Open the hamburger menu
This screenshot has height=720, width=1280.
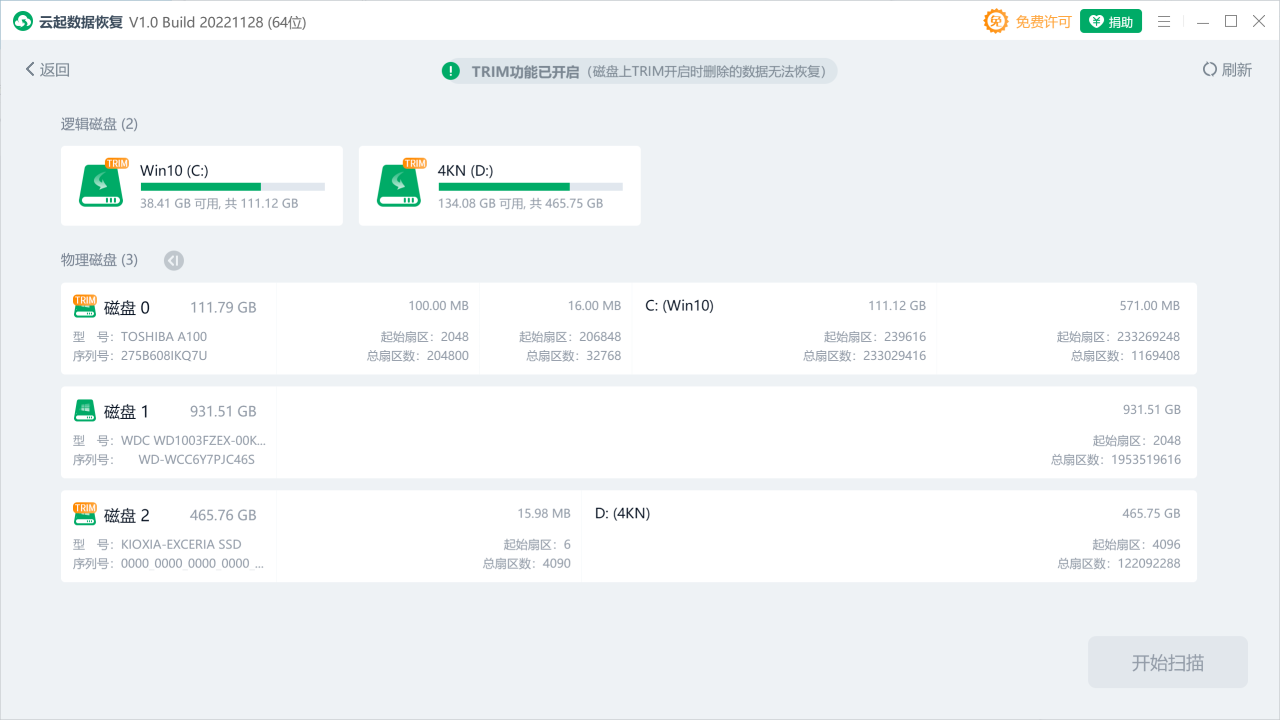tap(1164, 20)
